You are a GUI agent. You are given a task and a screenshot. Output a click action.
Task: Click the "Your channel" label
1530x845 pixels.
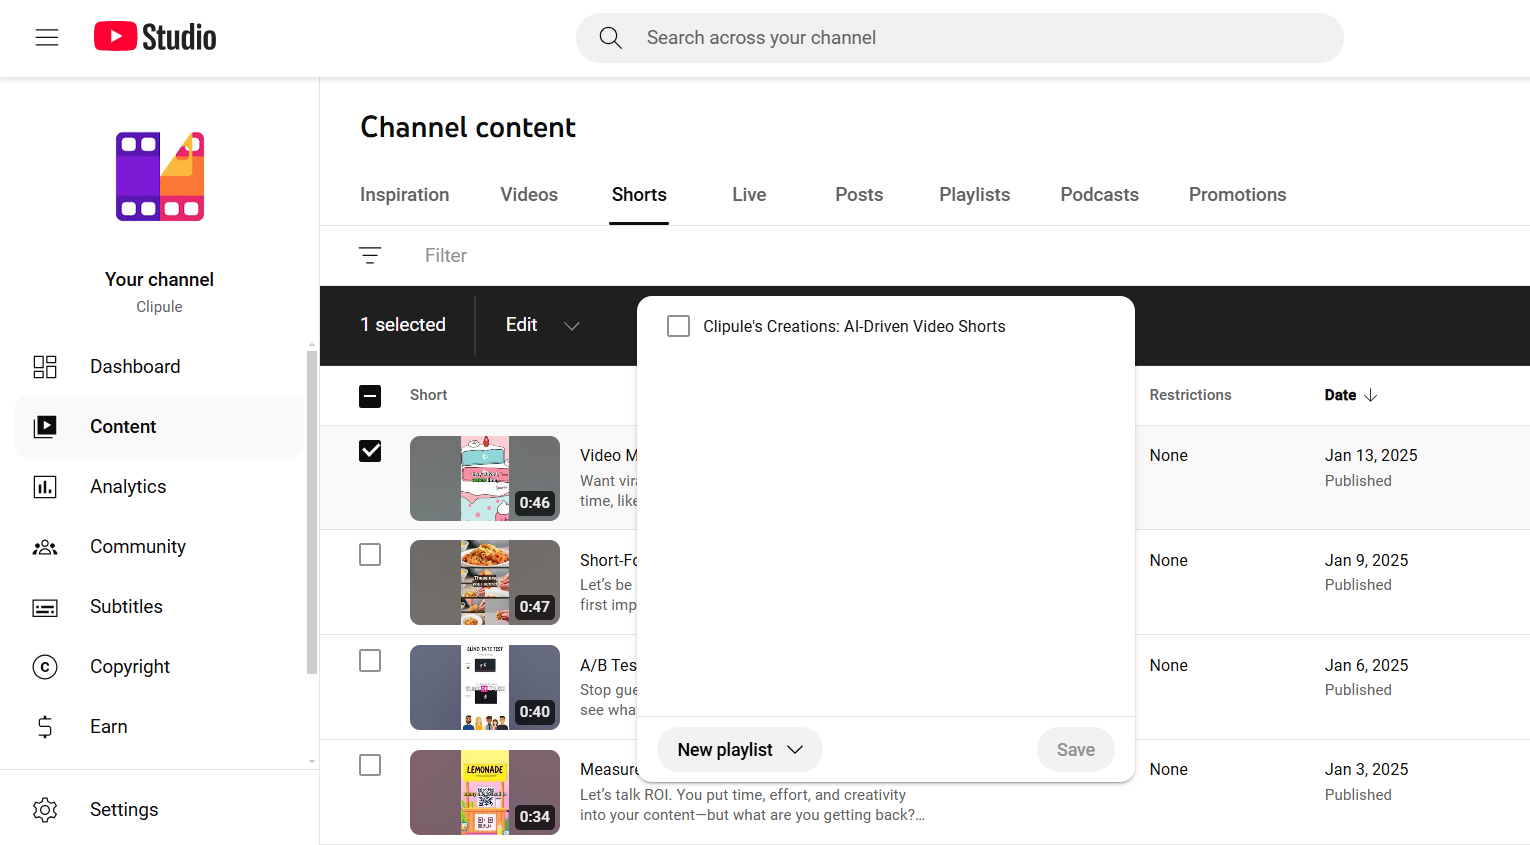(x=160, y=280)
